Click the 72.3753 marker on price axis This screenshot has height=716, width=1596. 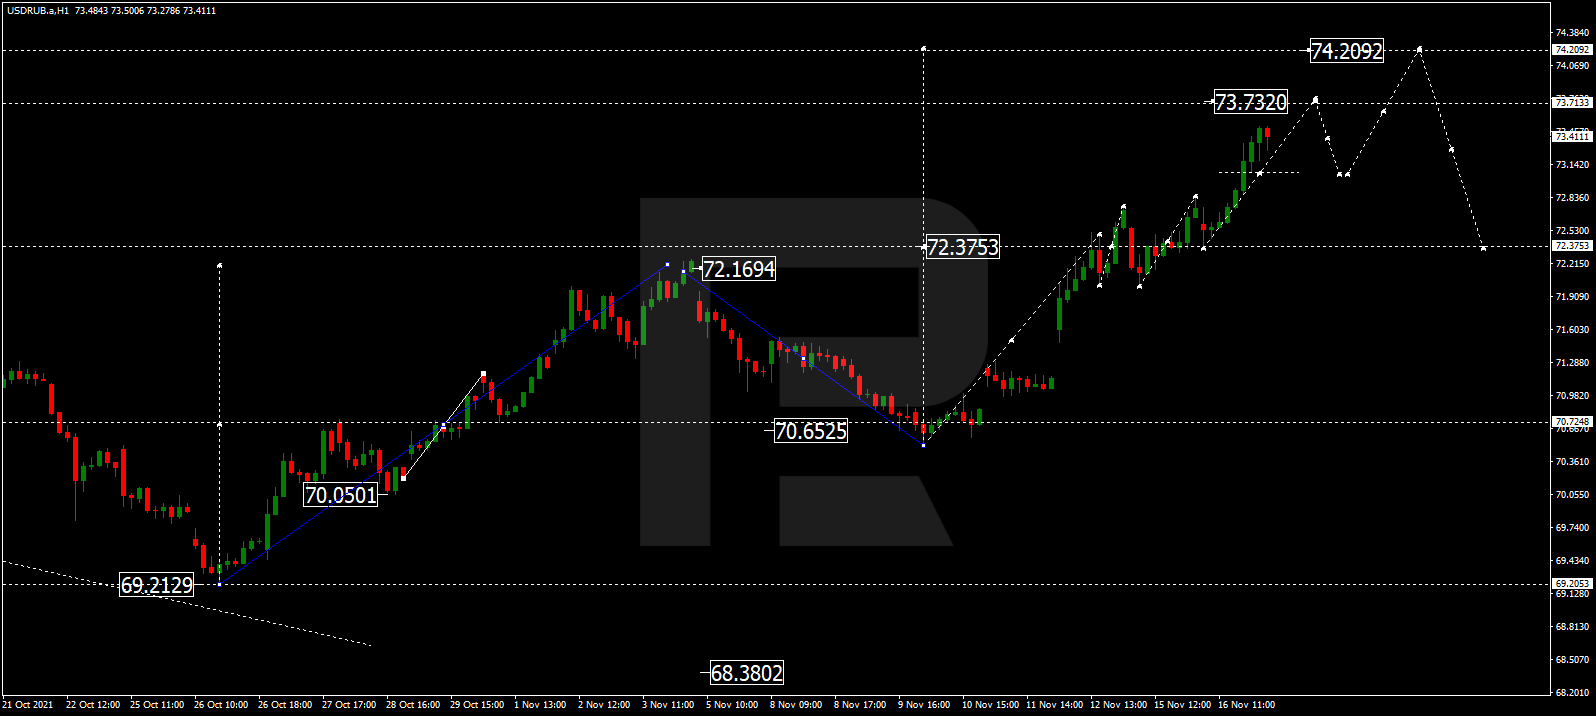point(1571,246)
